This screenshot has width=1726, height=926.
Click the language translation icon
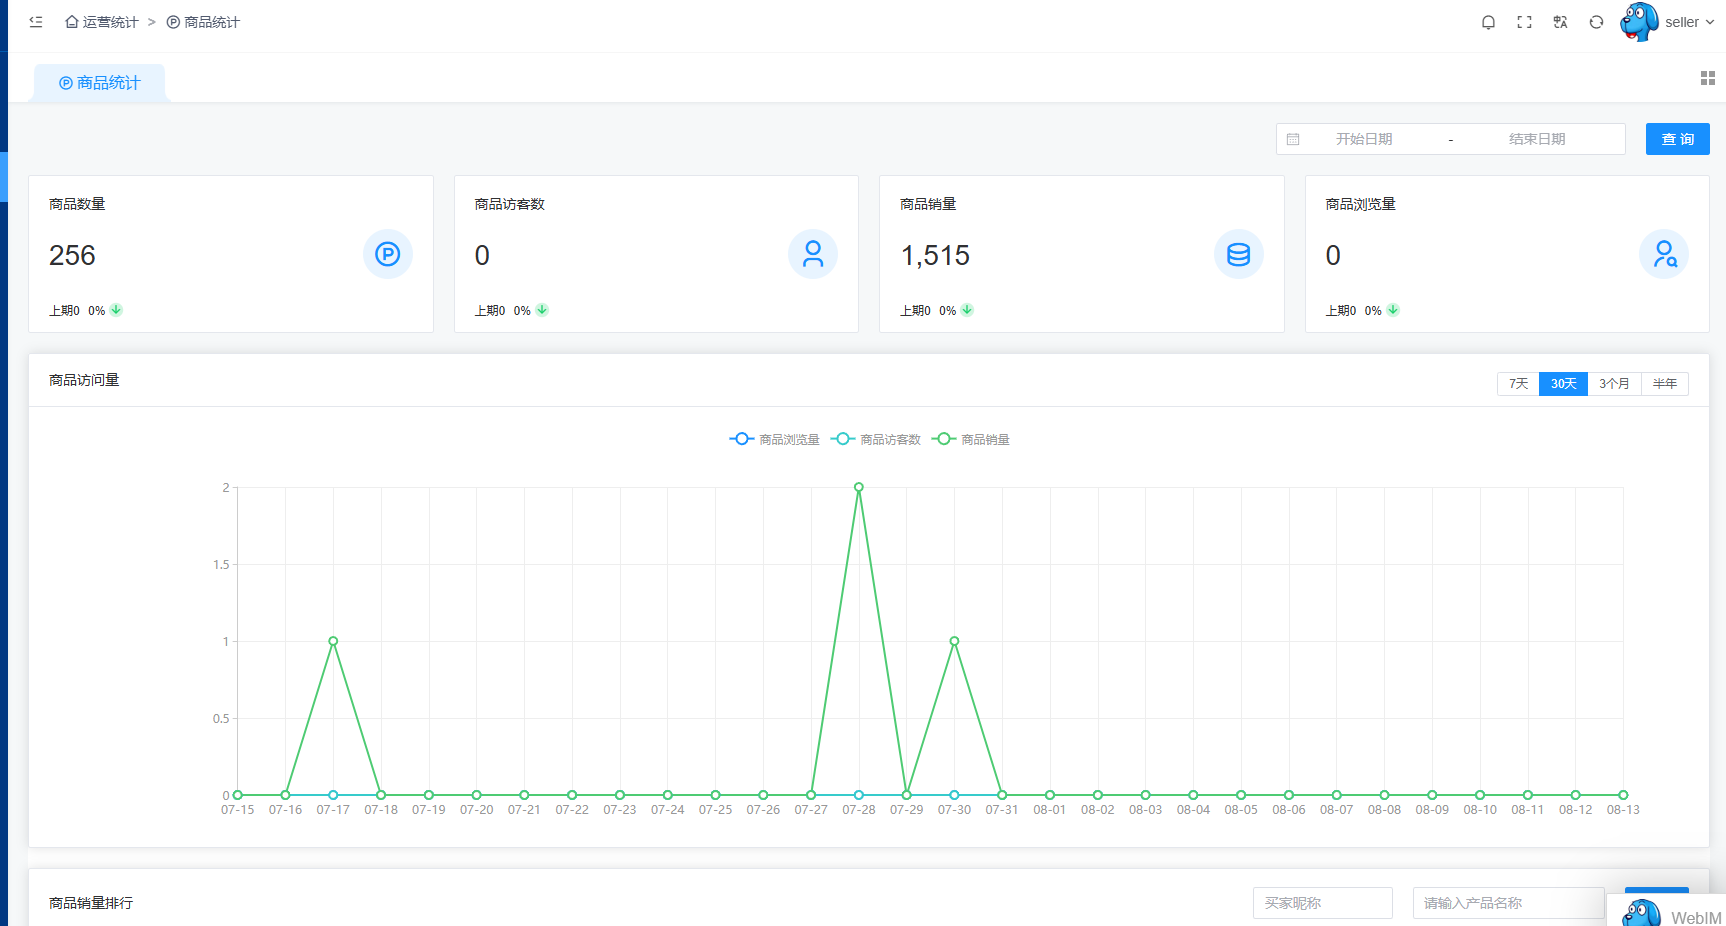1560,22
